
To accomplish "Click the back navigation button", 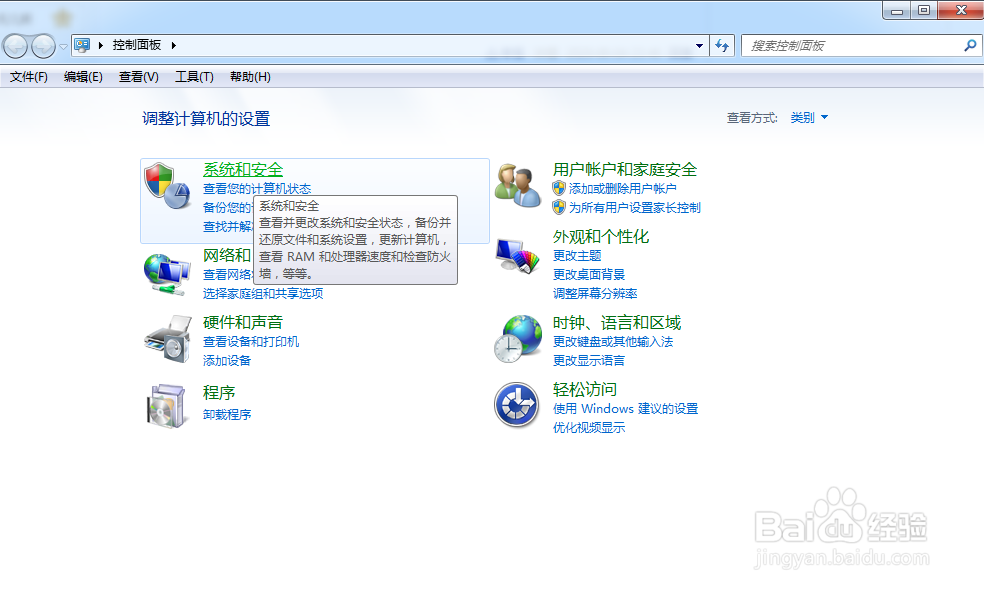I will [14, 45].
